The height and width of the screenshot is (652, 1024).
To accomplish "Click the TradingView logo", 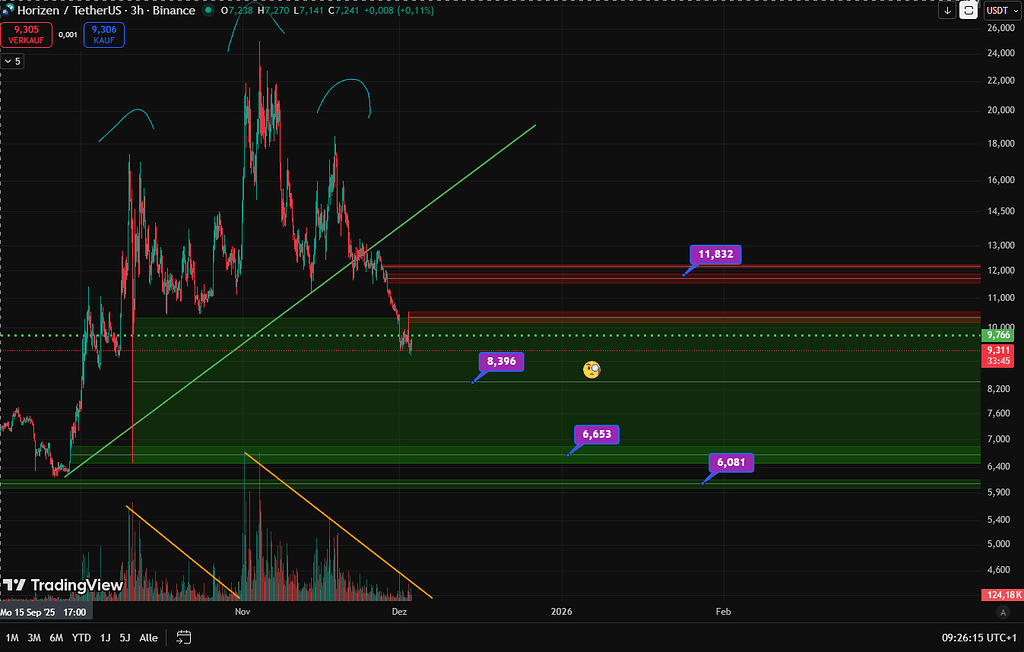I will [62, 585].
